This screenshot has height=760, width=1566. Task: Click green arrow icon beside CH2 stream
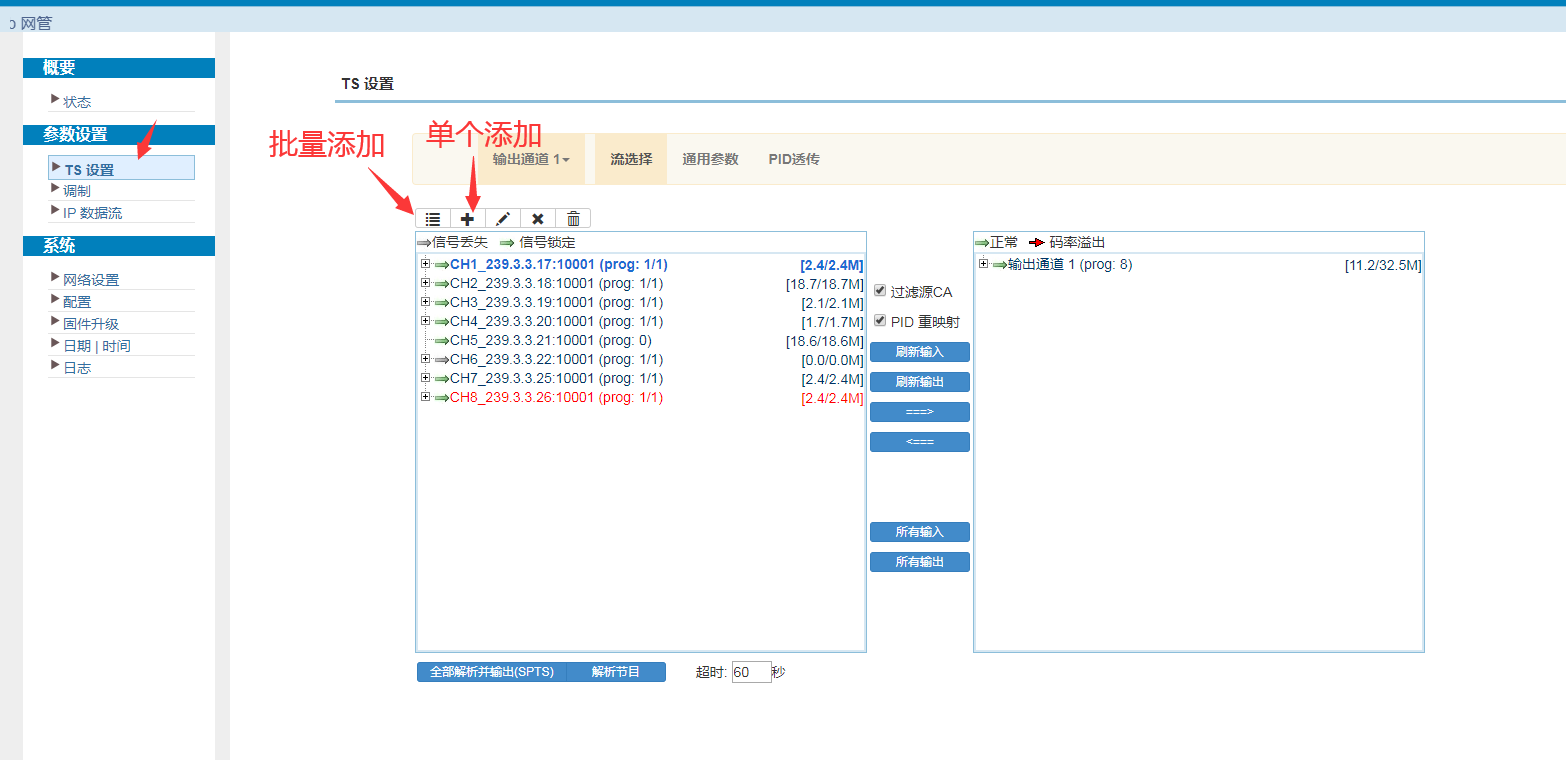click(442, 284)
